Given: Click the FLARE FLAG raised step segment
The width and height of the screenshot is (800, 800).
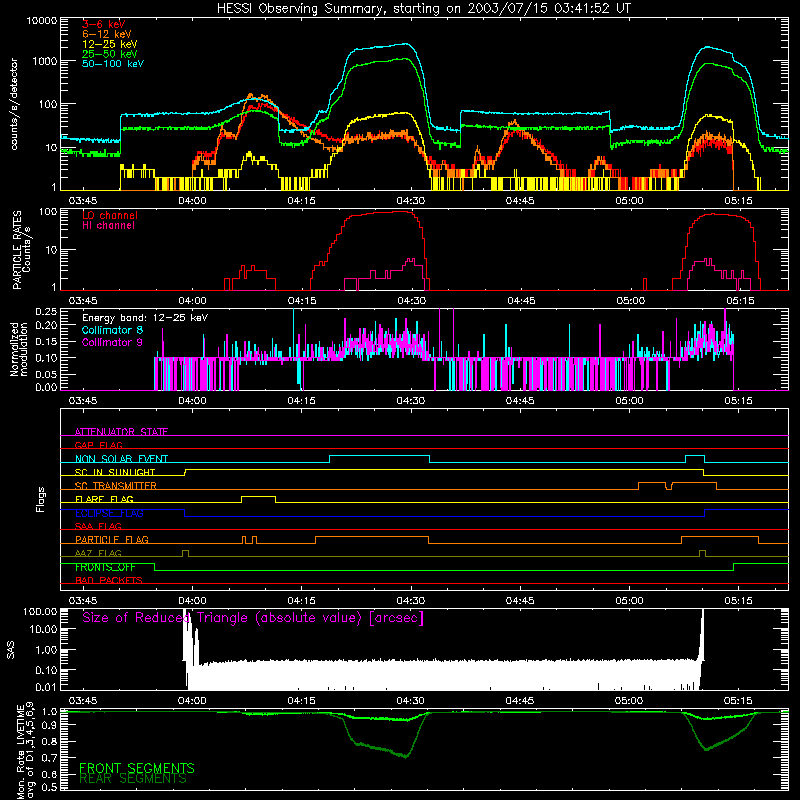Looking at the screenshot, I should pos(258,496).
